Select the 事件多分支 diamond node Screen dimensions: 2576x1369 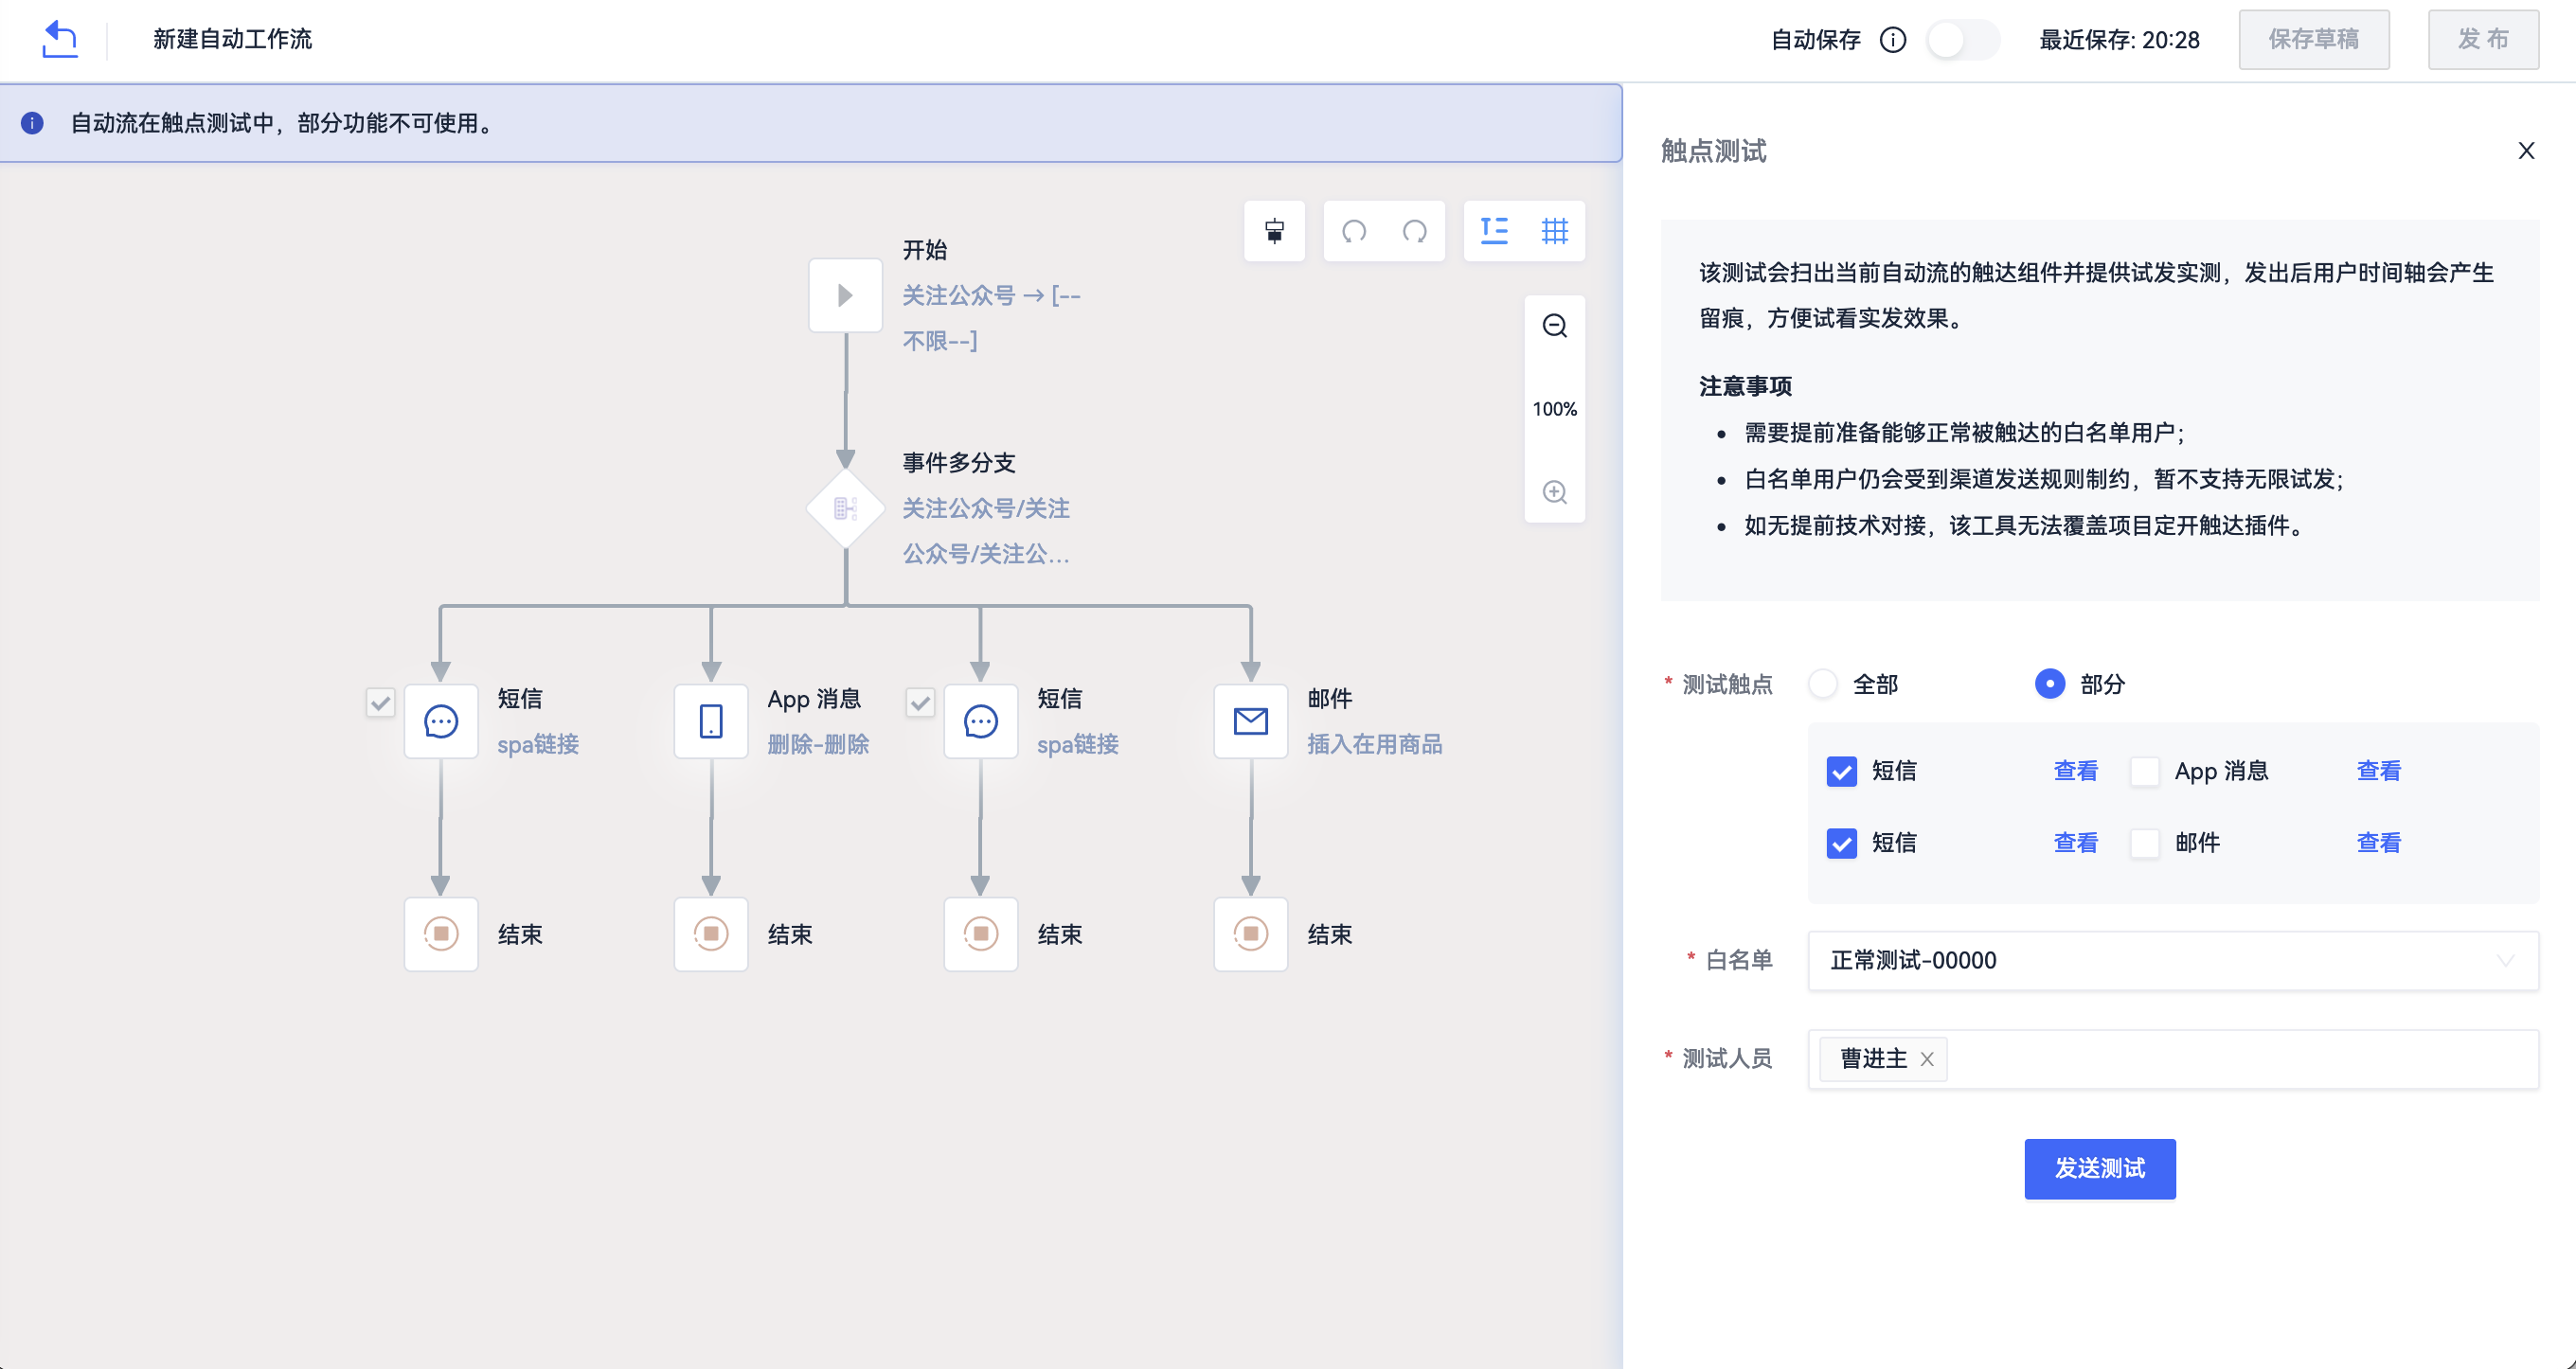845,509
